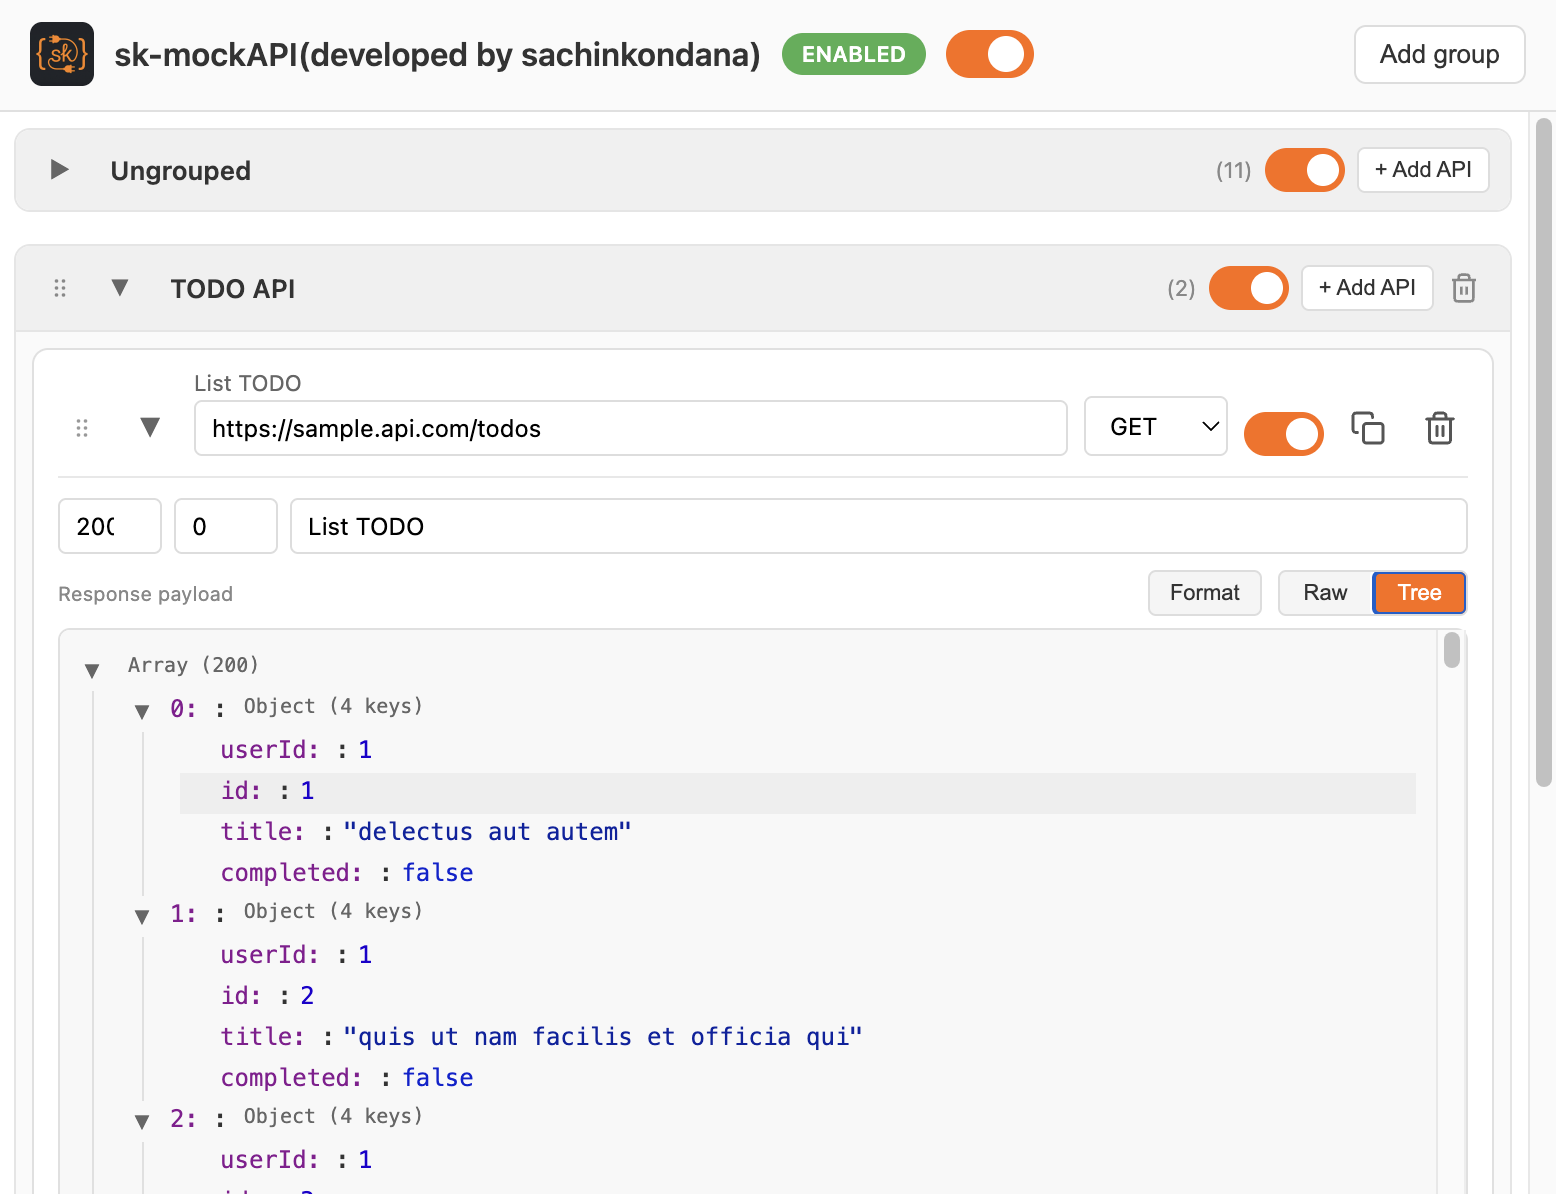Screen dimensions: 1556x1194
Task: Open the GET method dropdown
Action: point(1155,426)
